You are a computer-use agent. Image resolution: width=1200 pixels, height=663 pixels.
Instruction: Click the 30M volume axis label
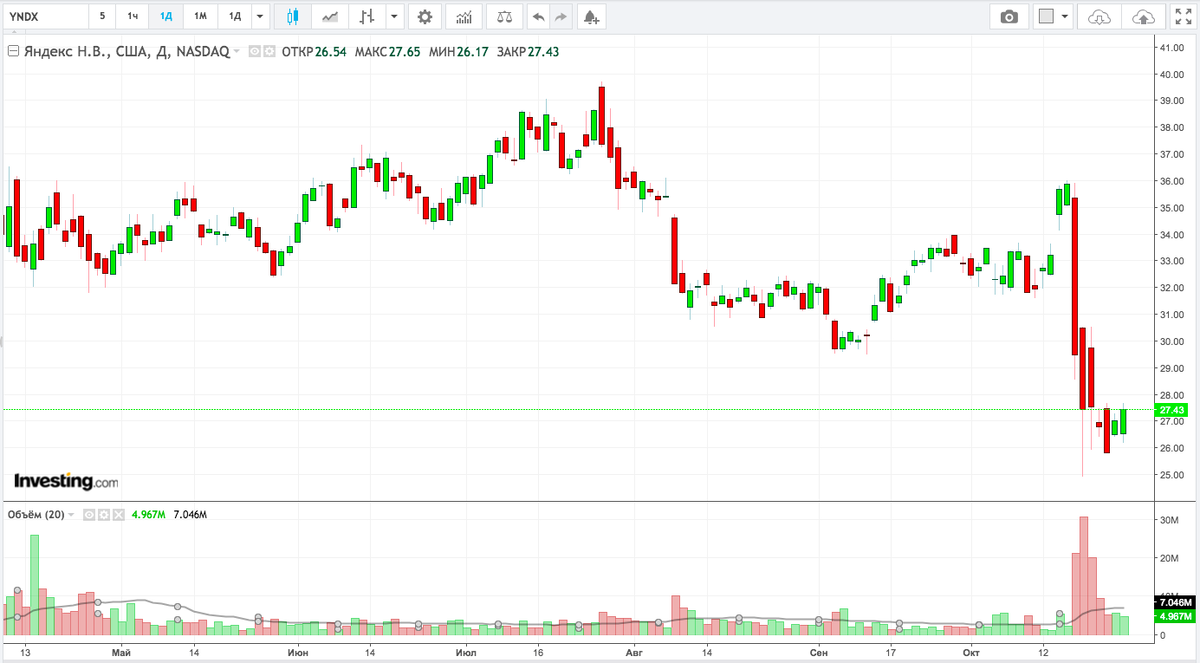click(x=1167, y=520)
